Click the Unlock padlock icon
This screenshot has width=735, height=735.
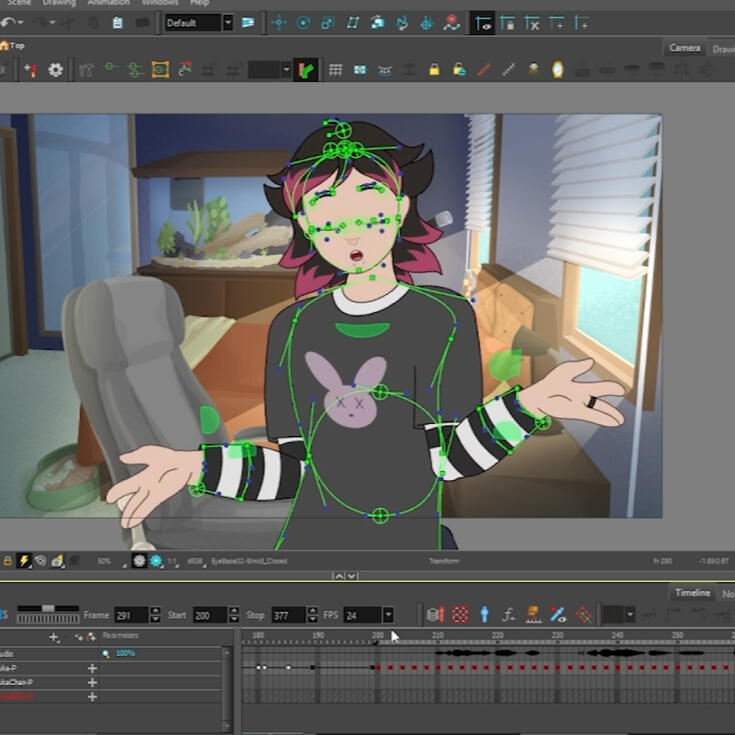459,70
